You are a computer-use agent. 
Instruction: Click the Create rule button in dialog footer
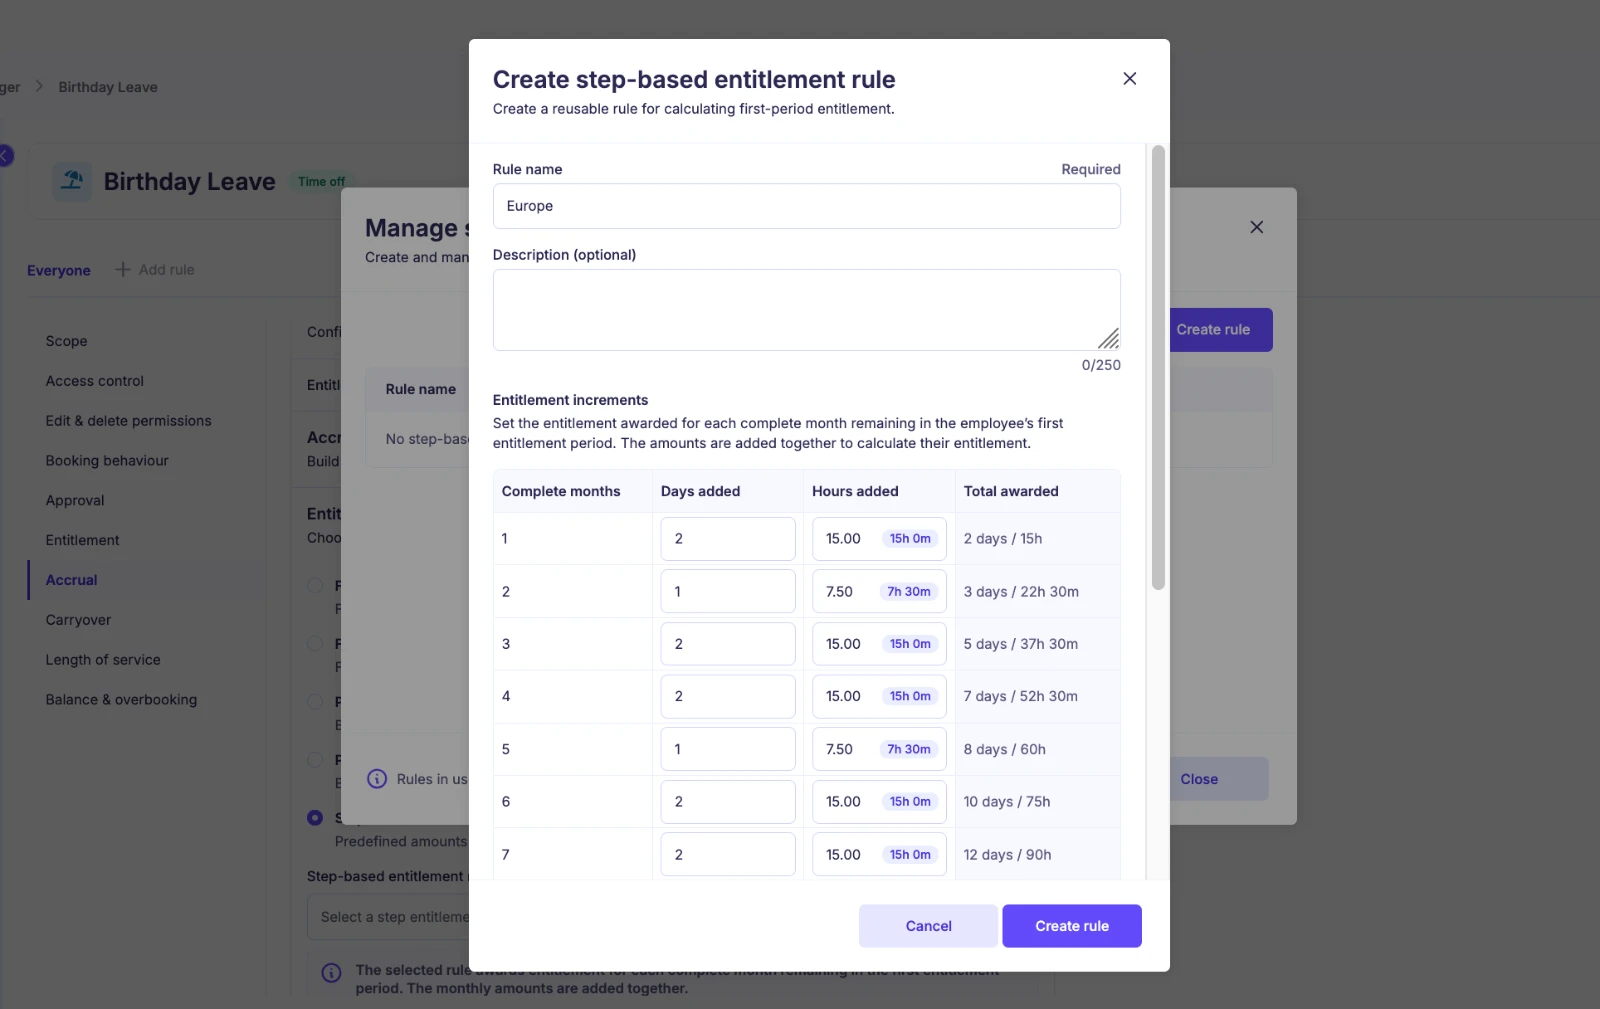(1072, 926)
